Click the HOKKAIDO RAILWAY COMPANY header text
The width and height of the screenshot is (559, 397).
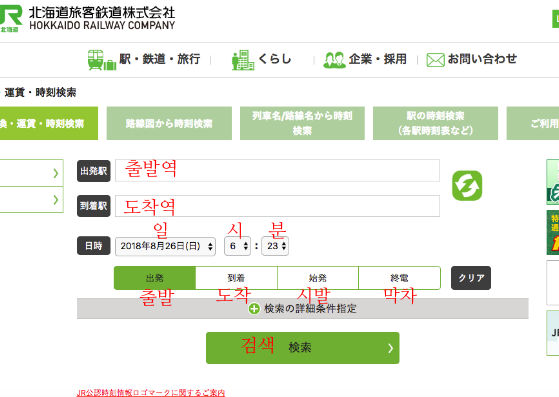[102, 25]
